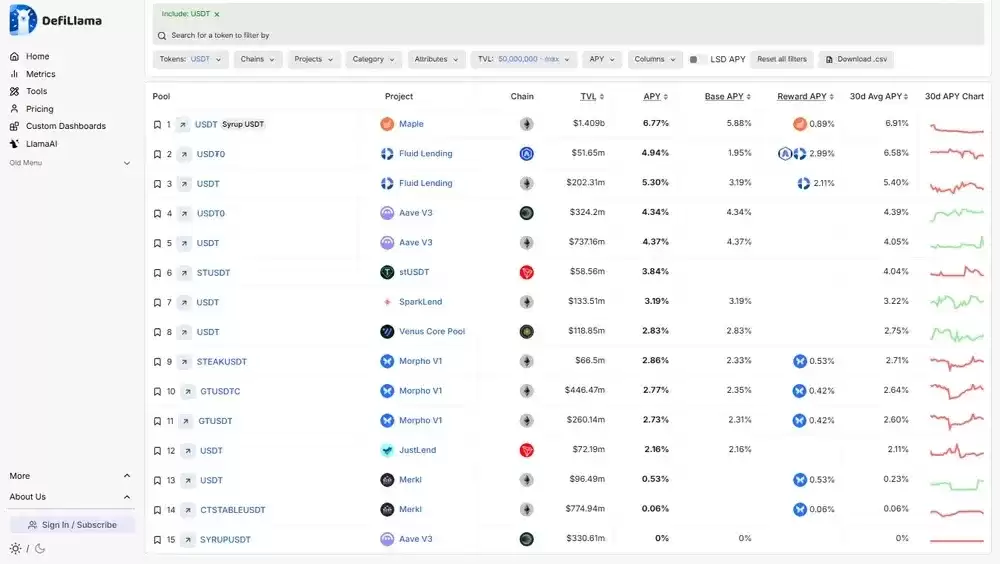1000x564 pixels.
Task: Click the JustLend project icon
Action: click(387, 450)
